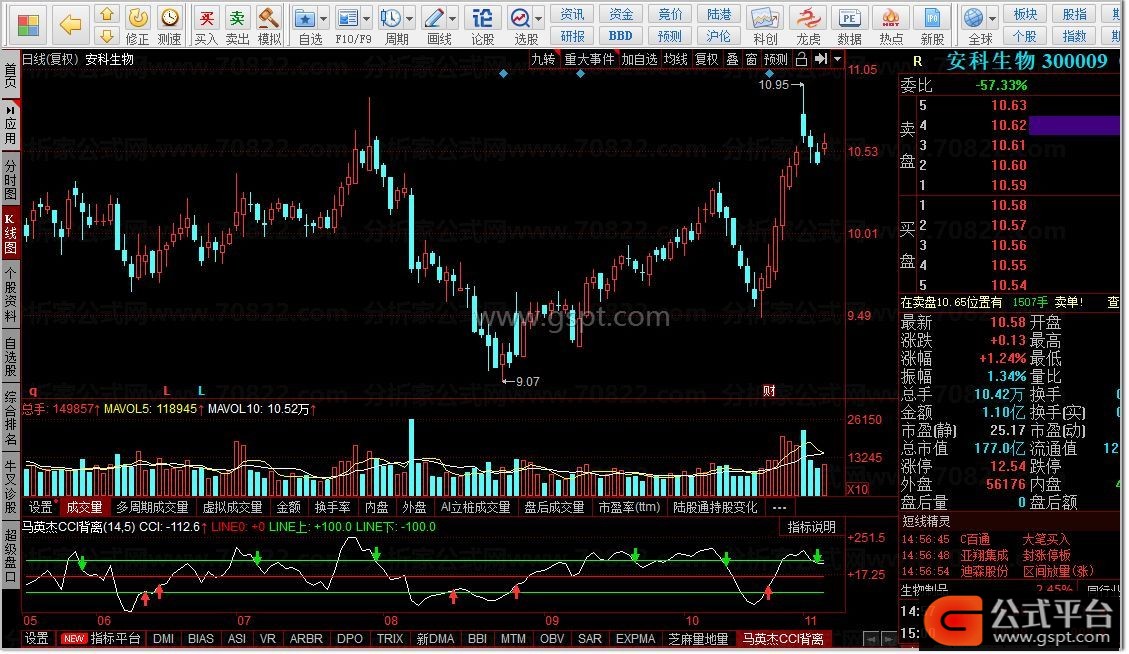
Task: Open the 数据 PE data icon
Action: click(850, 25)
